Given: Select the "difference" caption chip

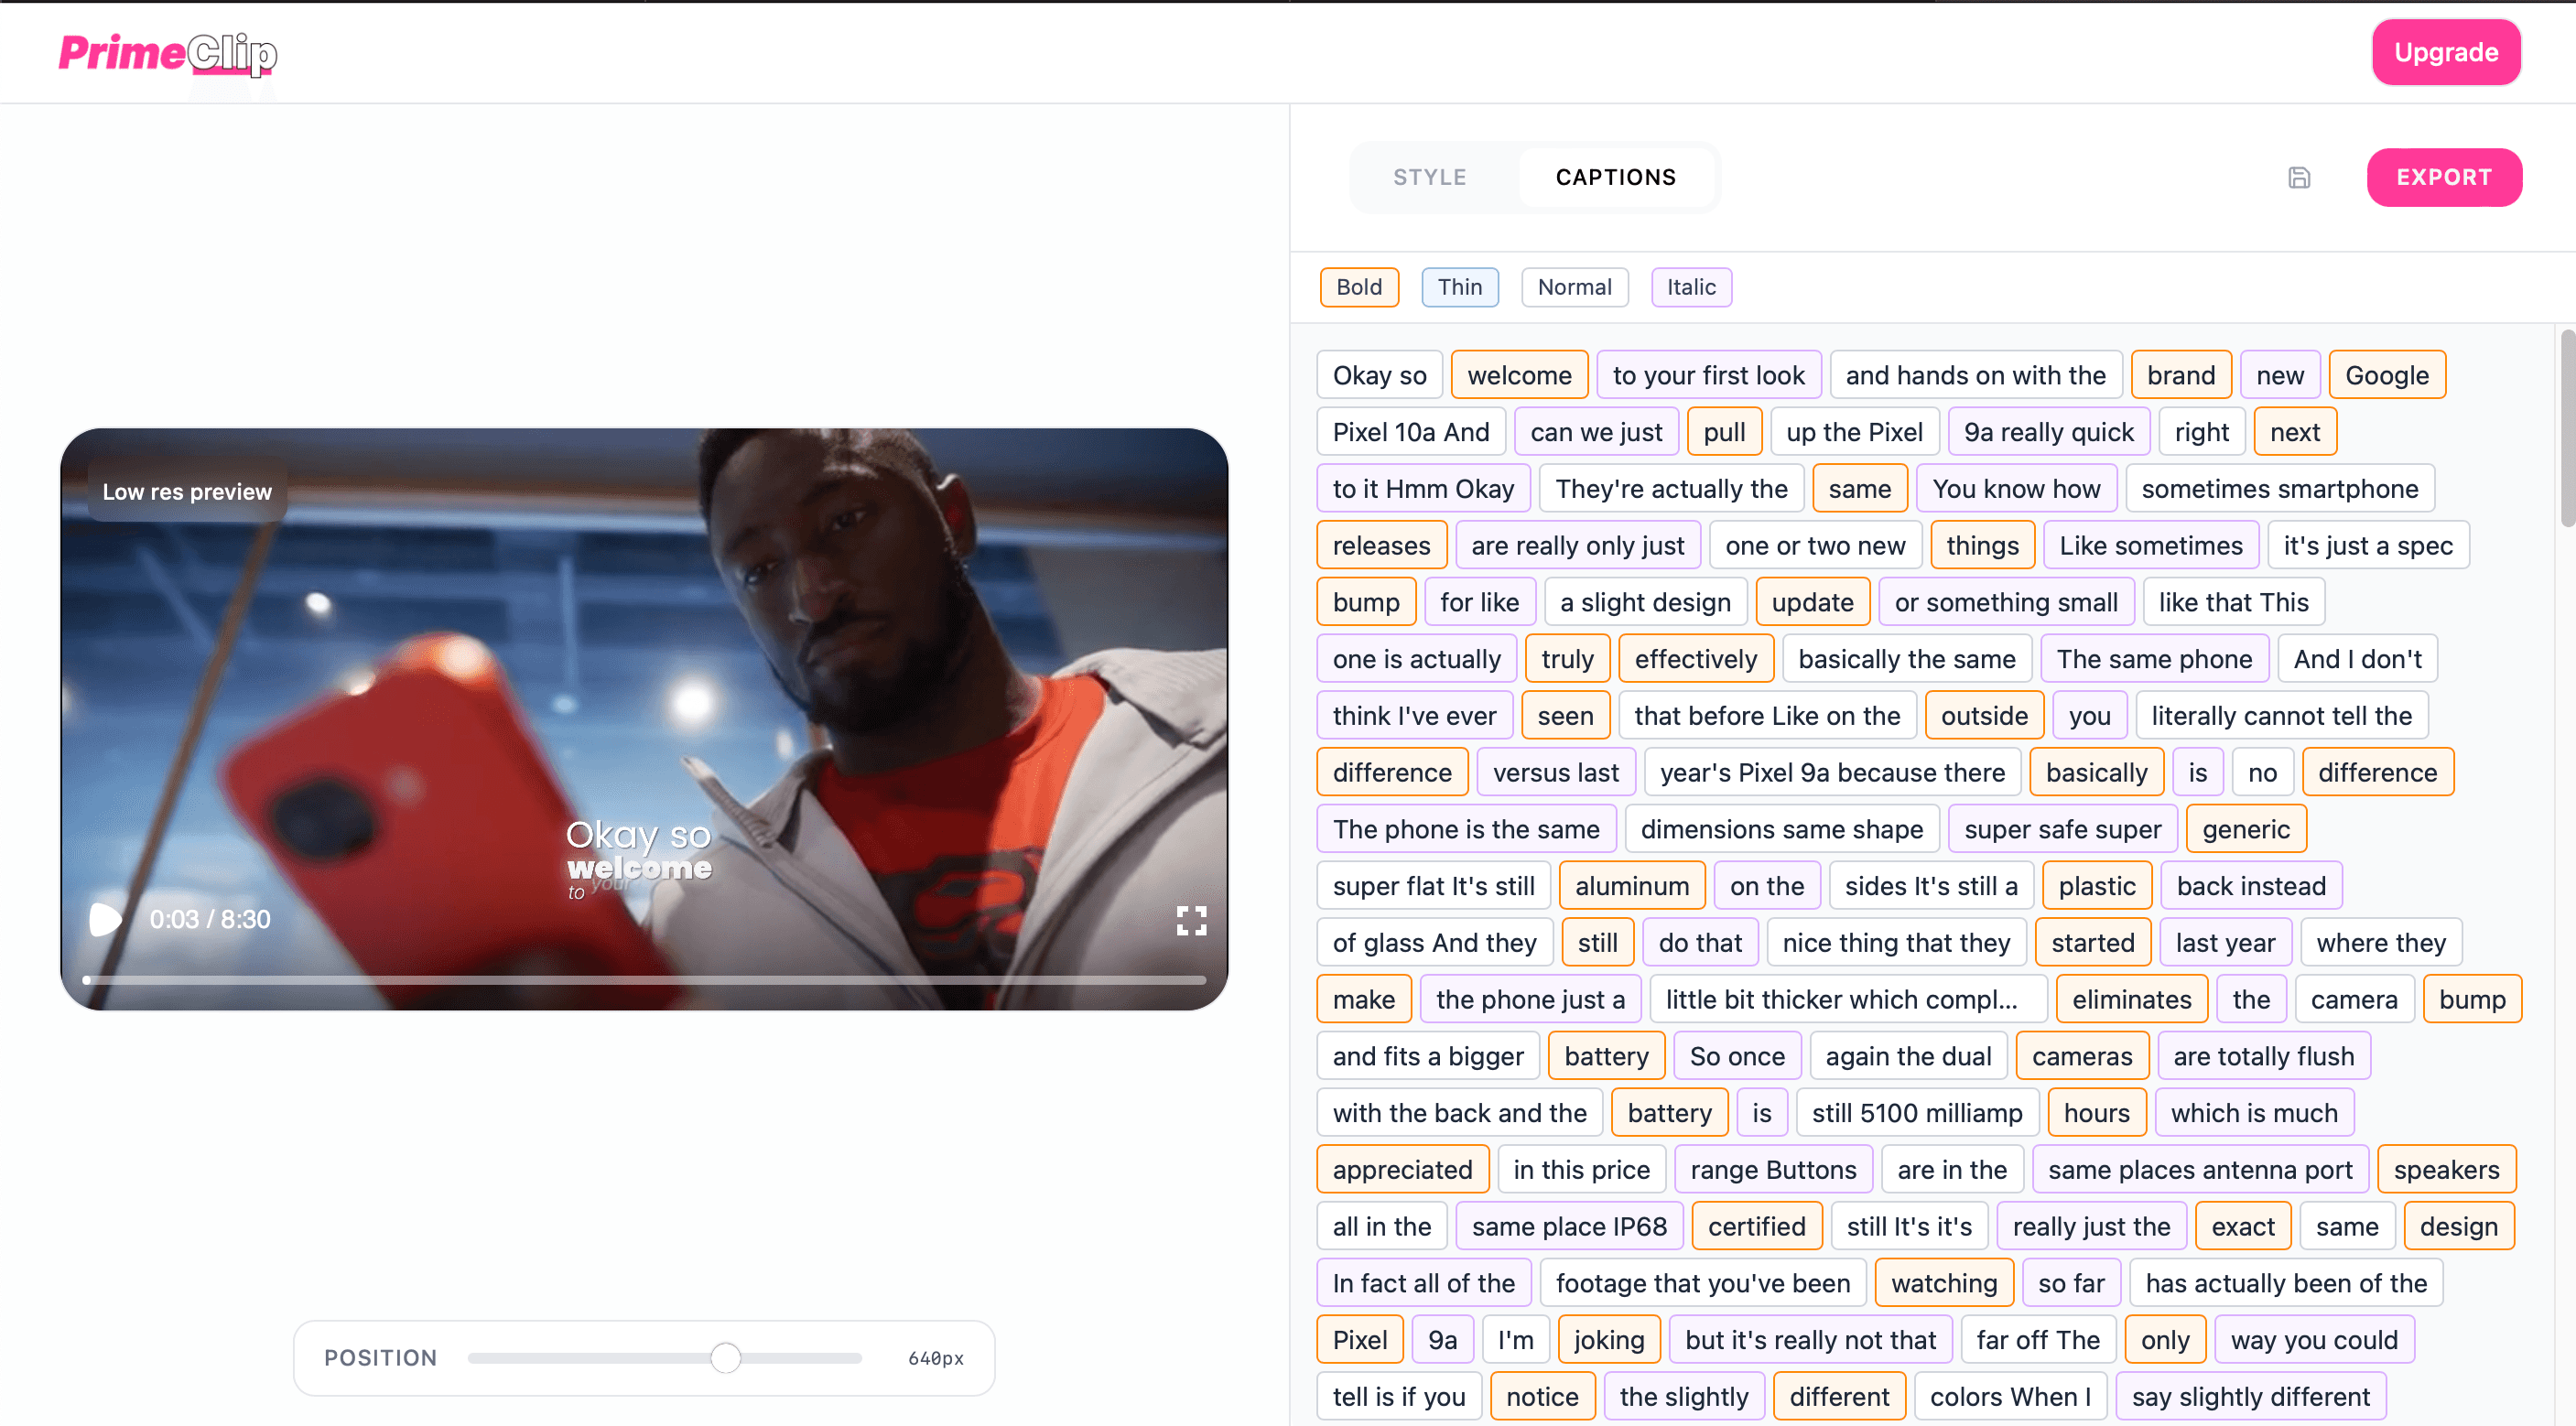Looking at the screenshot, I should [1392, 771].
